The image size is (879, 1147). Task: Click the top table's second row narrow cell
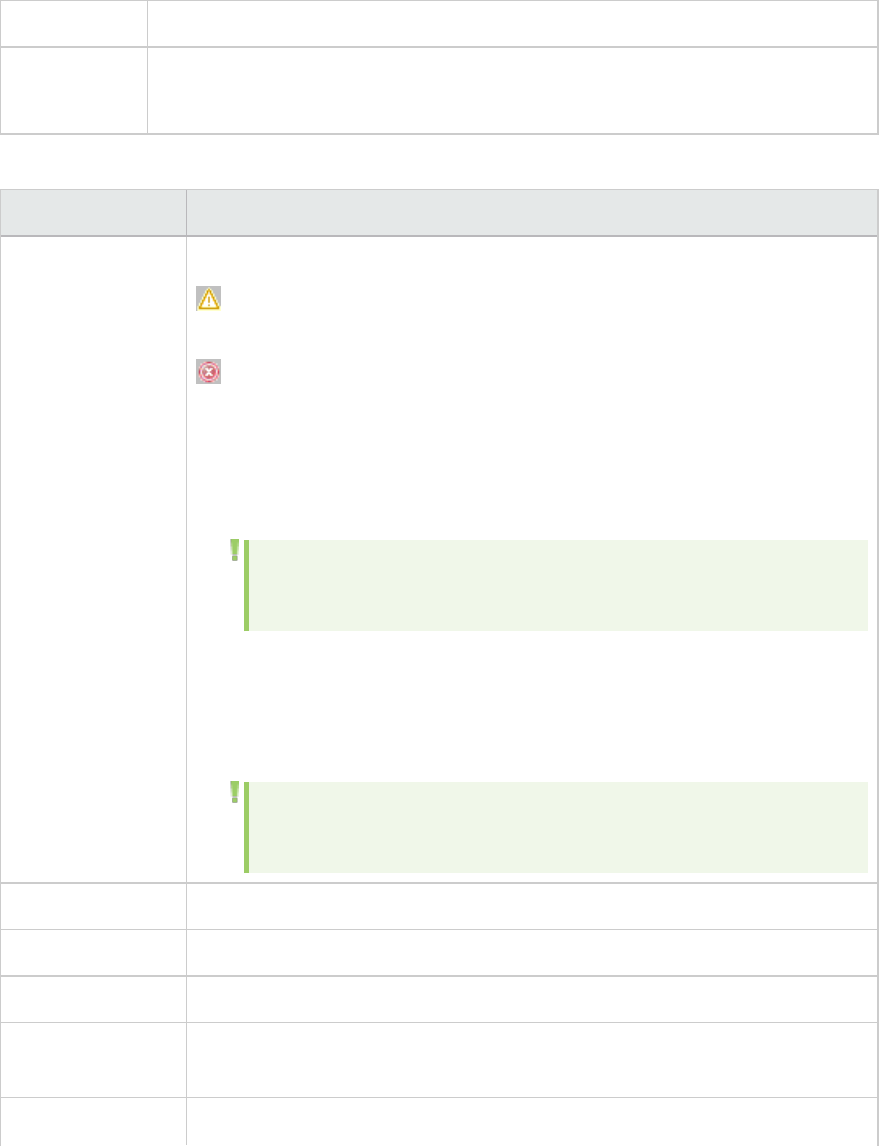[x=74, y=90]
